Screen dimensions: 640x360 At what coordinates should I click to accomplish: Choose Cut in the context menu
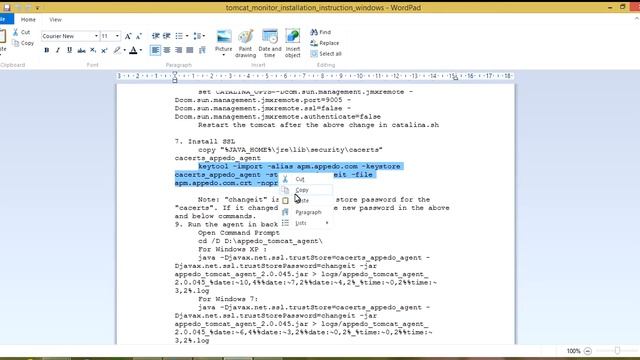click(306, 179)
